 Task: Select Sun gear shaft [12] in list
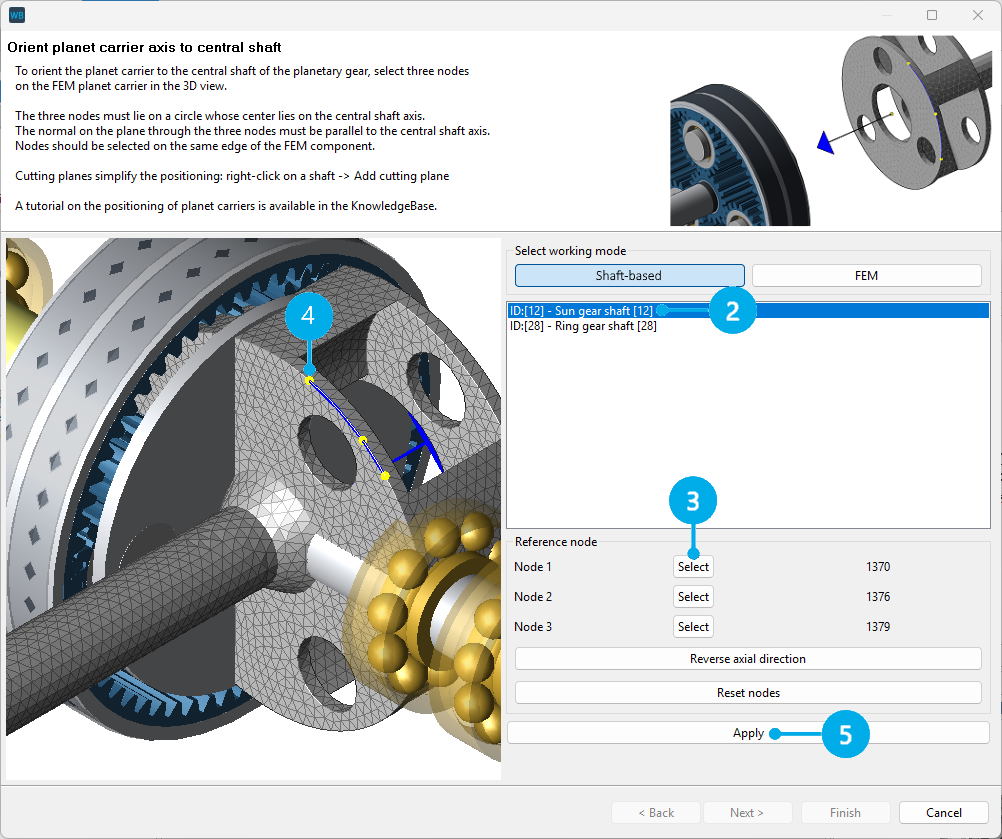583,311
